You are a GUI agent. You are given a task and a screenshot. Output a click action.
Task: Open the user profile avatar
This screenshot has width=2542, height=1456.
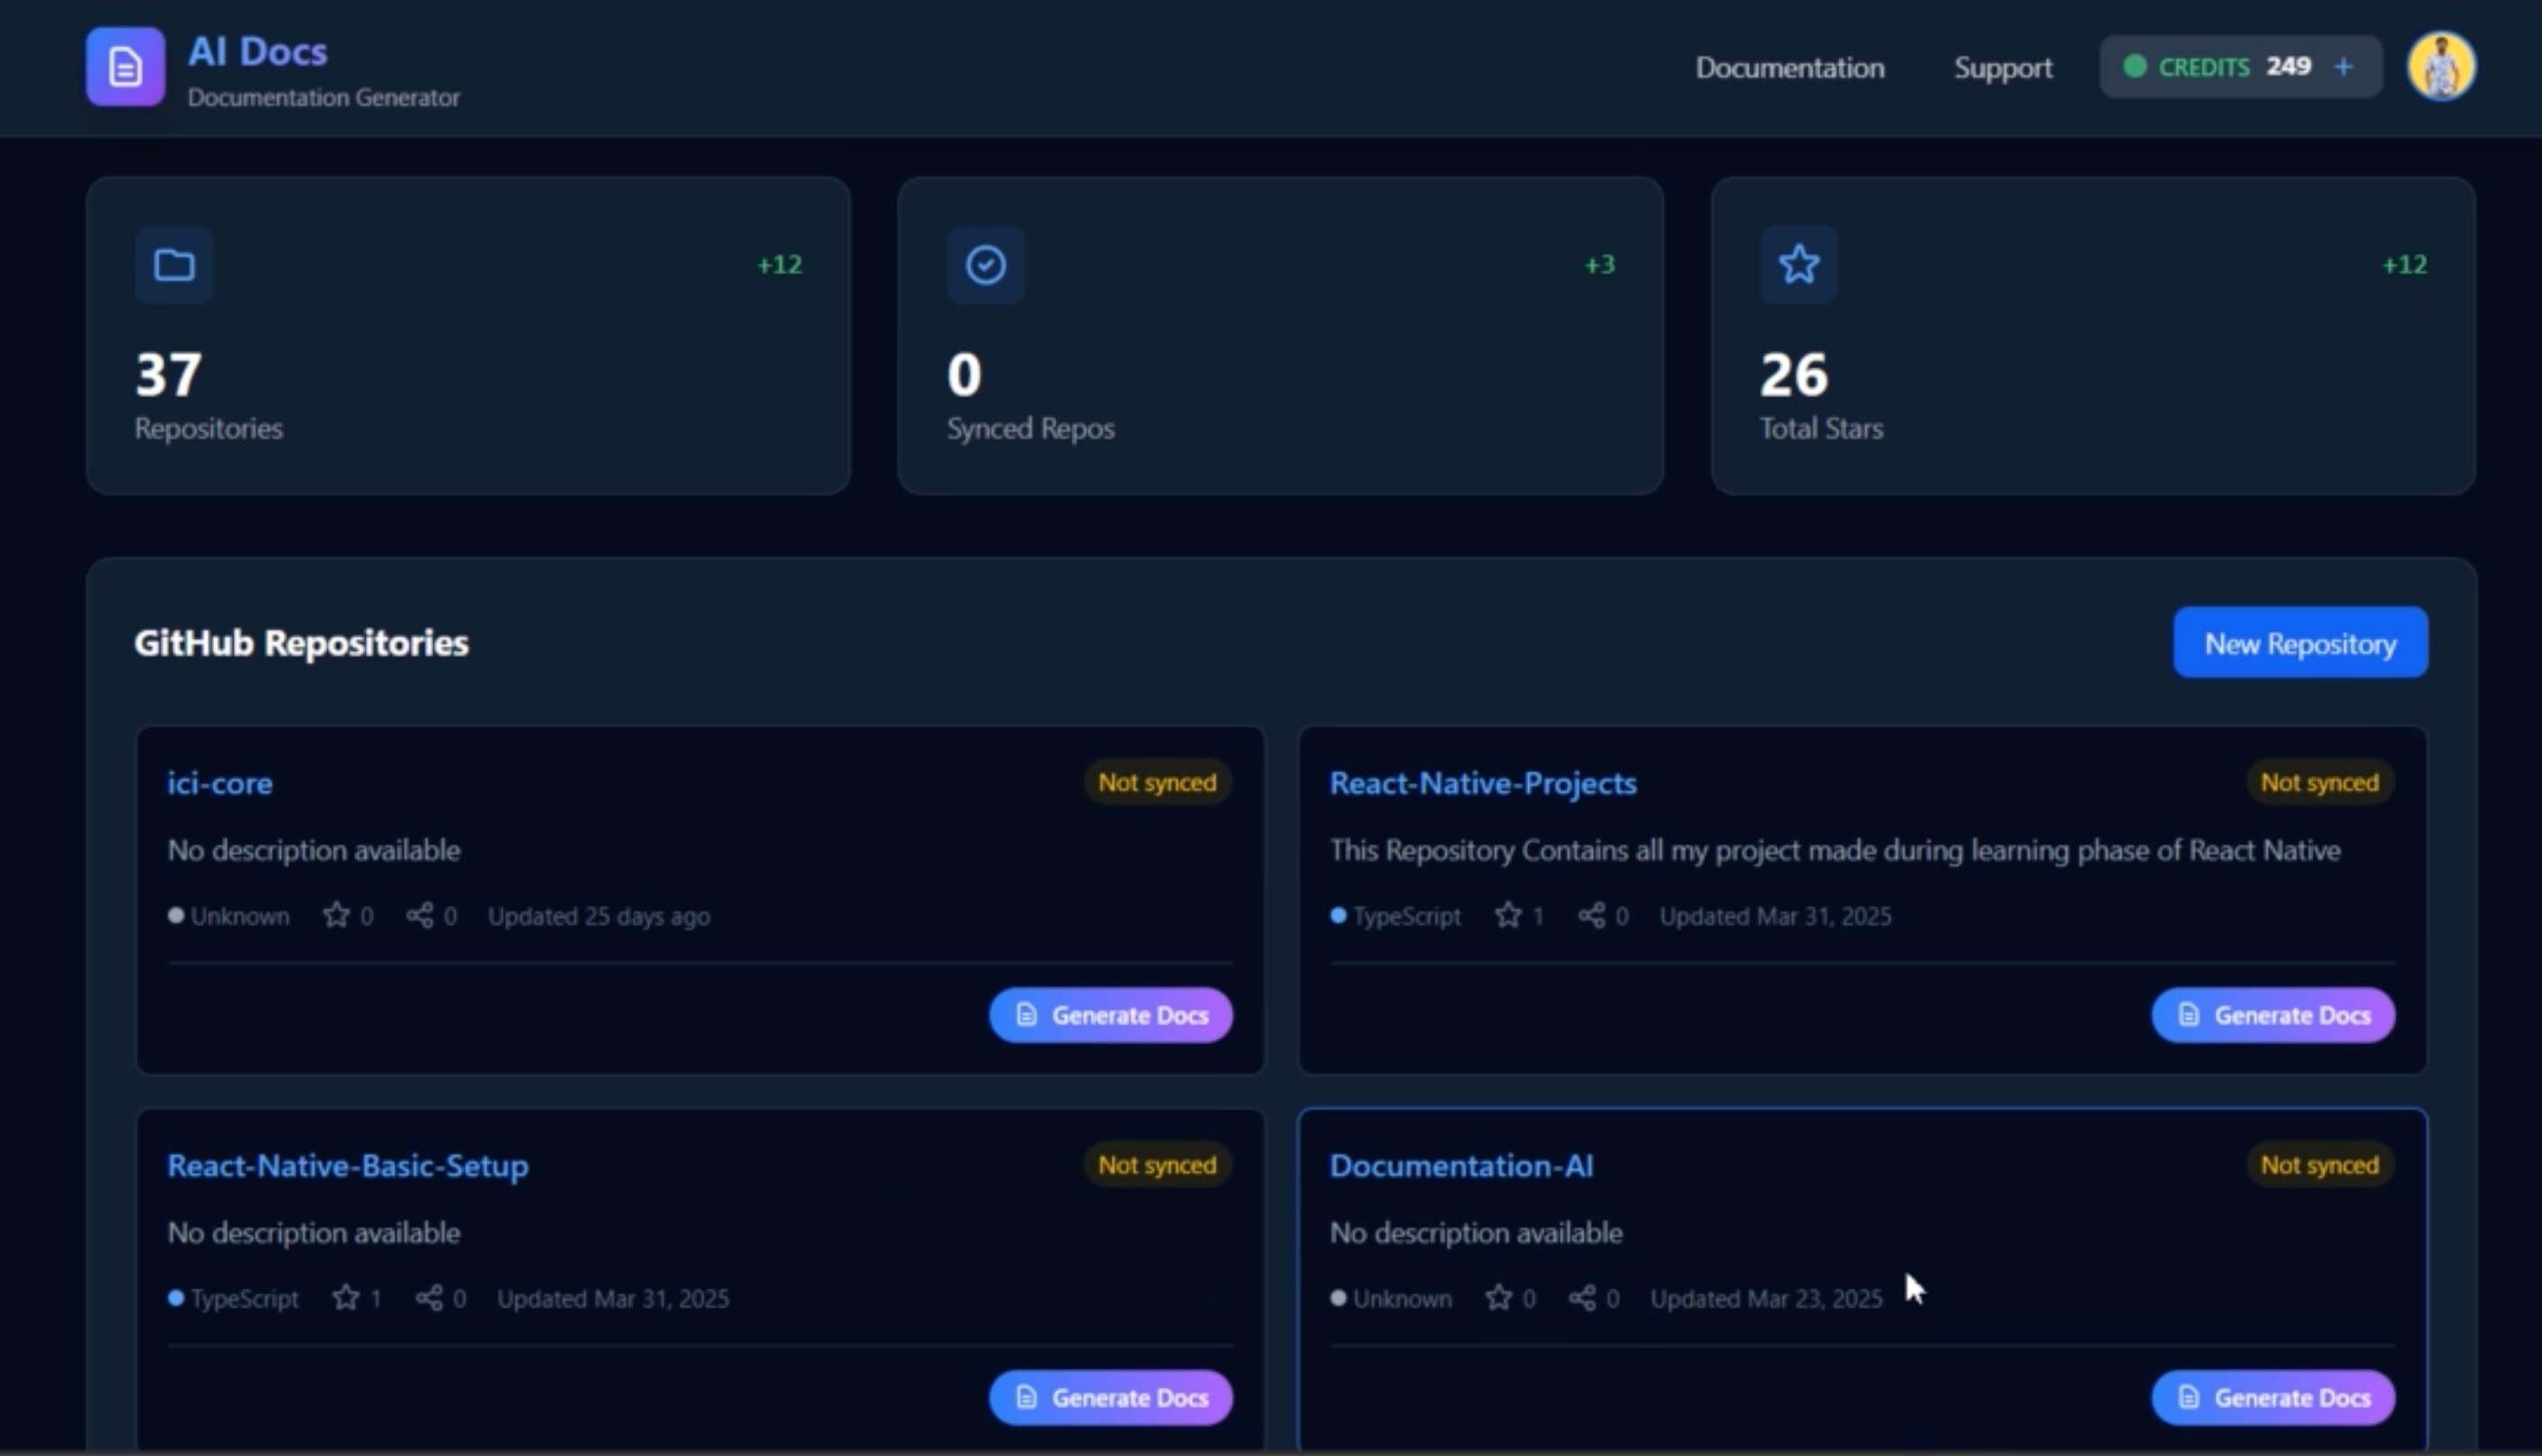pyautogui.click(x=2441, y=67)
